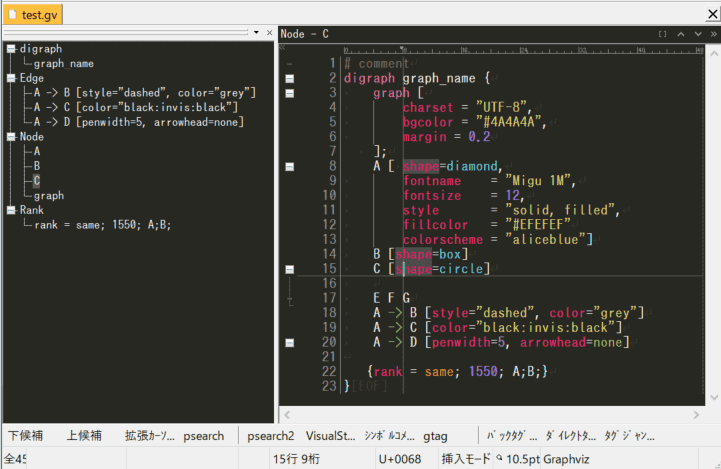Click the バックタグ... button
Image resolution: width=721 pixels, height=469 pixels.
pos(512,435)
